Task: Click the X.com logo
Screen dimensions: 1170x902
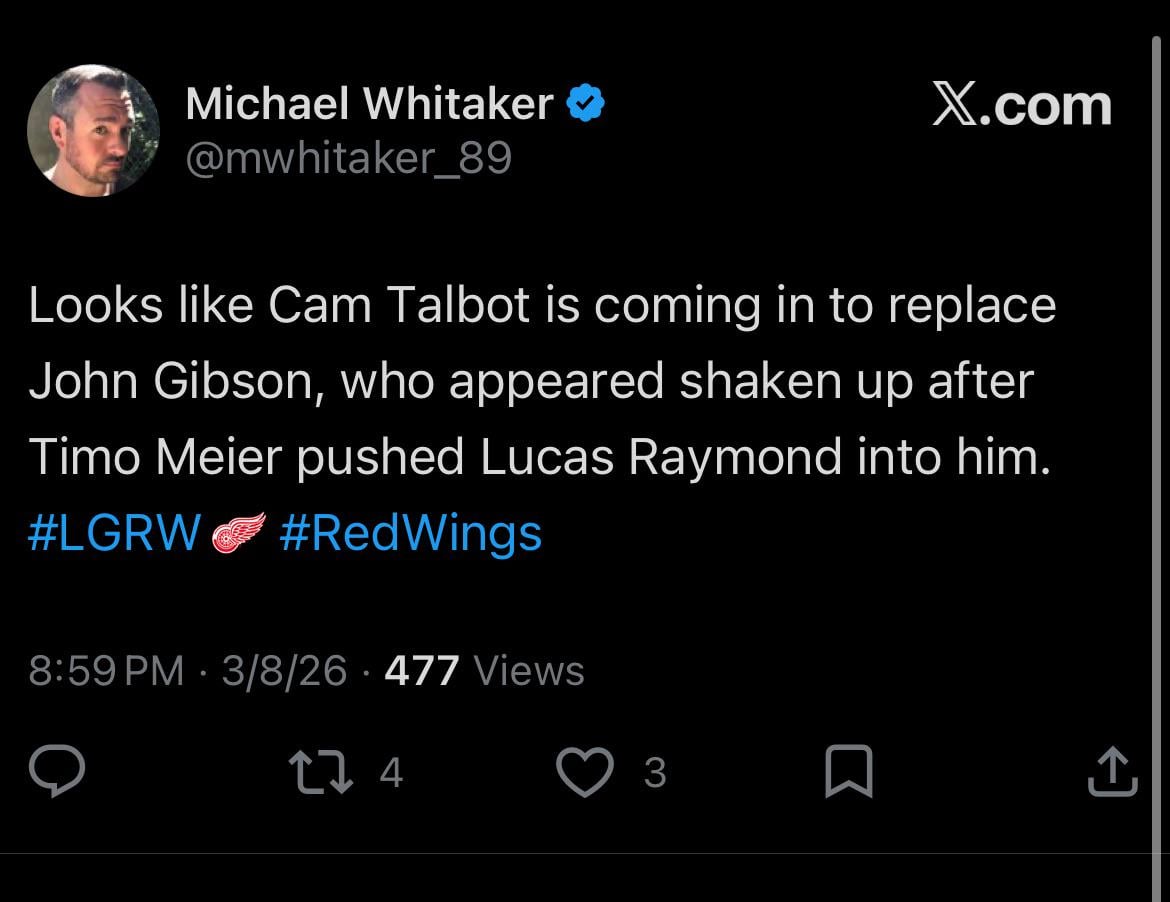Action: tap(1021, 105)
